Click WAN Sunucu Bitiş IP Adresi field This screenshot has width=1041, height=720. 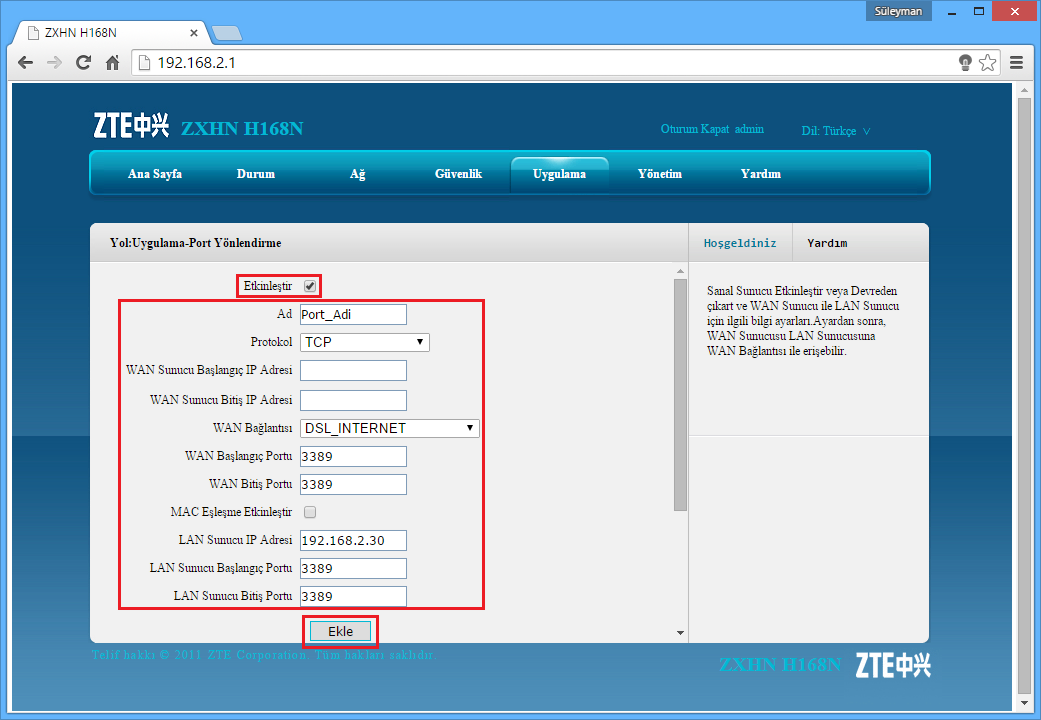[353, 401]
